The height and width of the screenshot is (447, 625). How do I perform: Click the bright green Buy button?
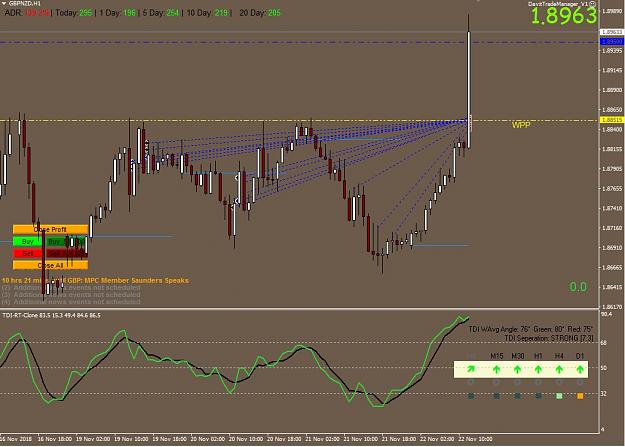(x=27, y=242)
